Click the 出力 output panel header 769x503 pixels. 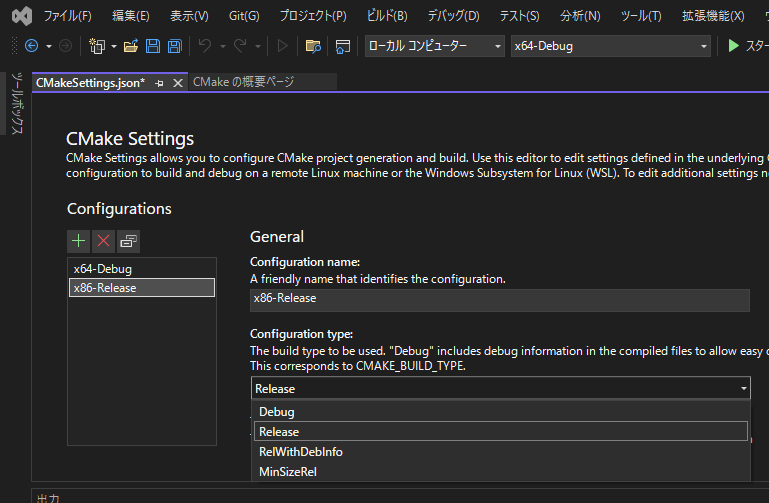48,498
